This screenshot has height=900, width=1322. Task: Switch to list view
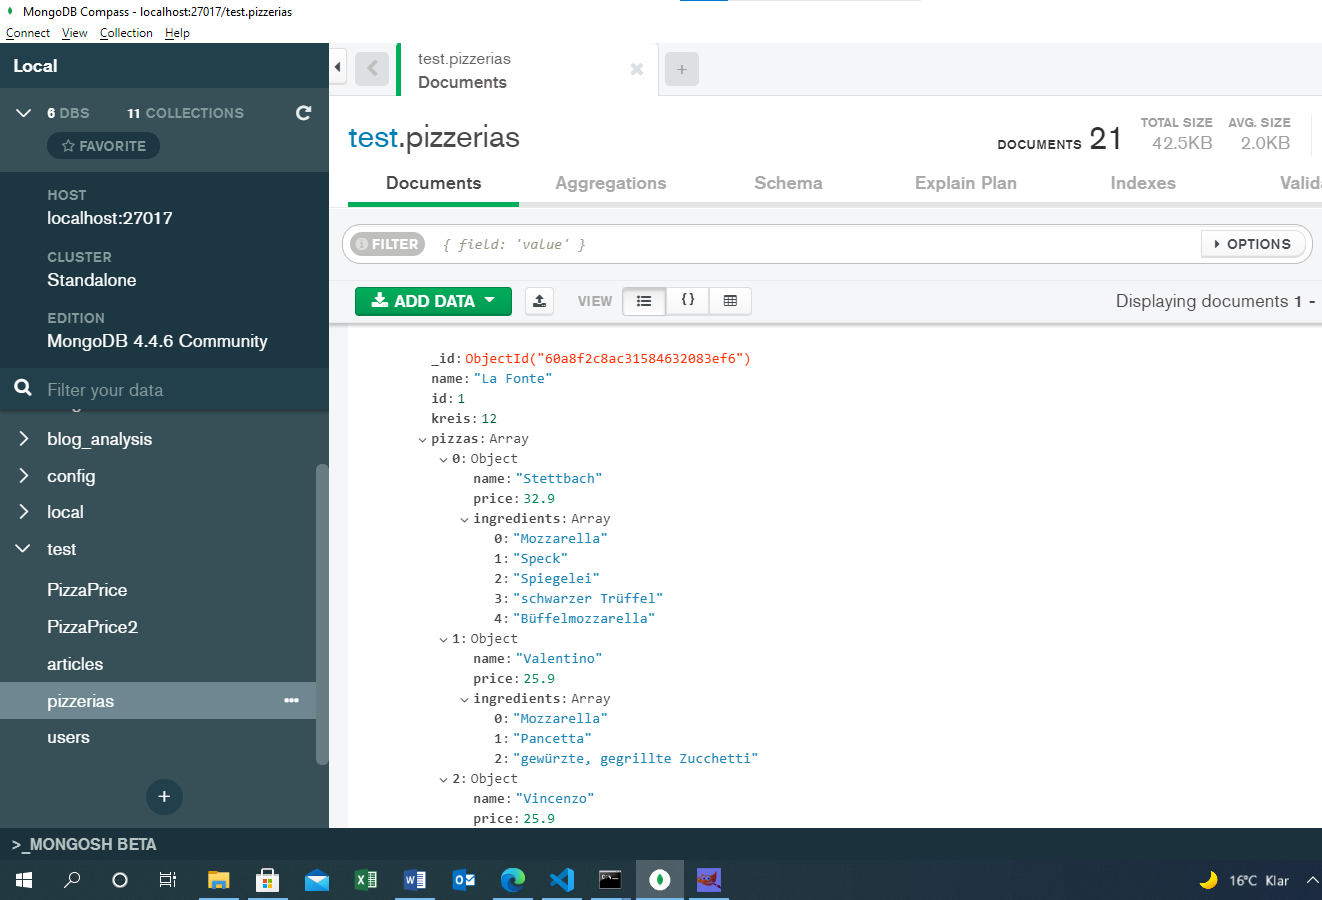click(x=644, y=301)
